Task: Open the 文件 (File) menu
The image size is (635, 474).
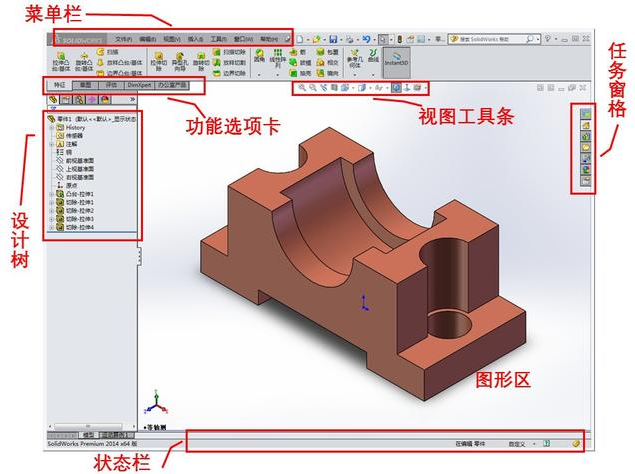Action: (x=124, y=39)
